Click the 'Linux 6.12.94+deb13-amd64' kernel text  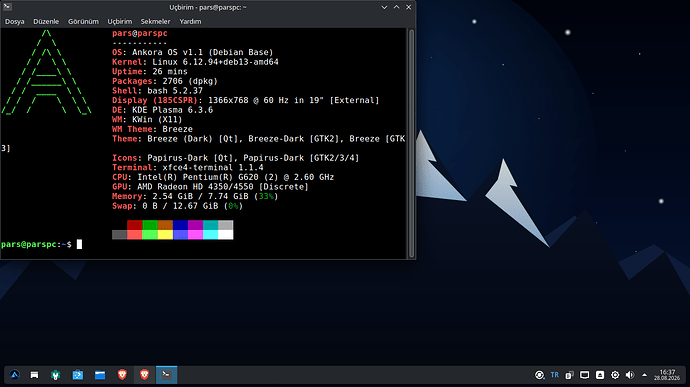[215, 62]
